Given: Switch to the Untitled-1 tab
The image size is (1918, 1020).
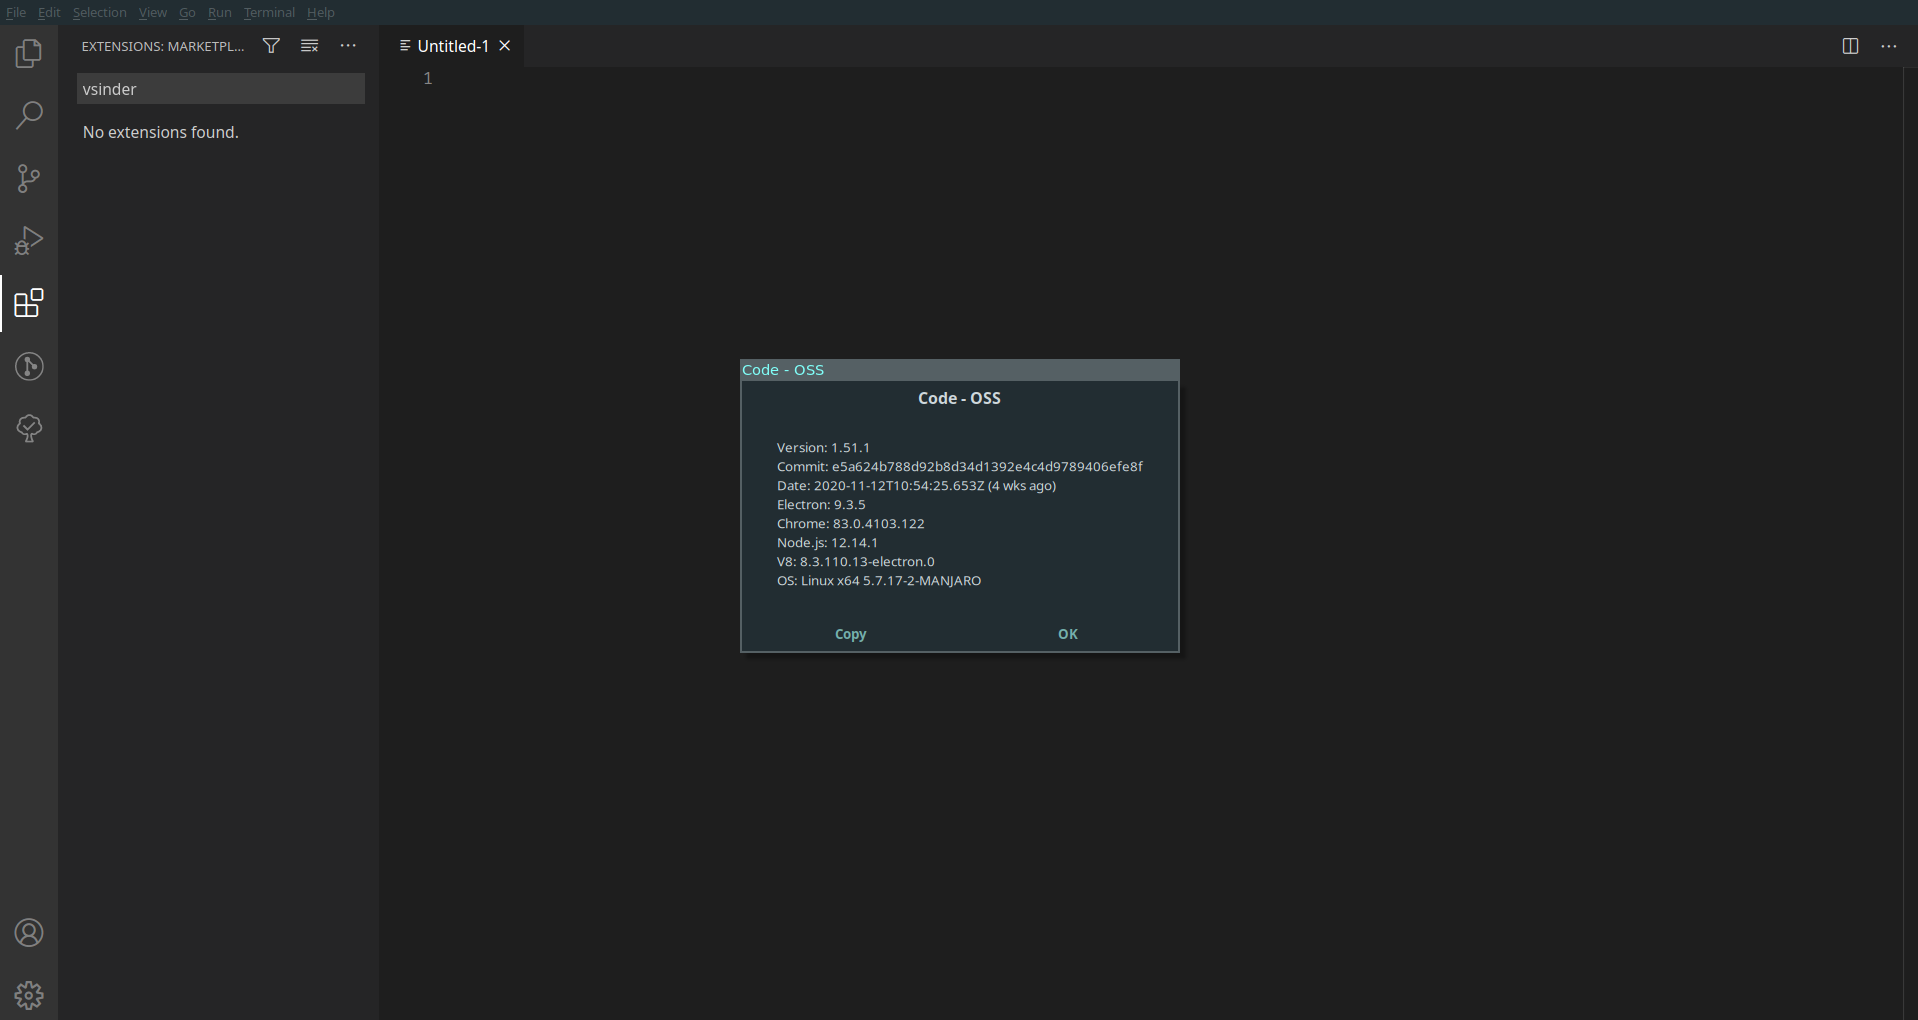Looking at the screenshot, I should coord(451,45).
